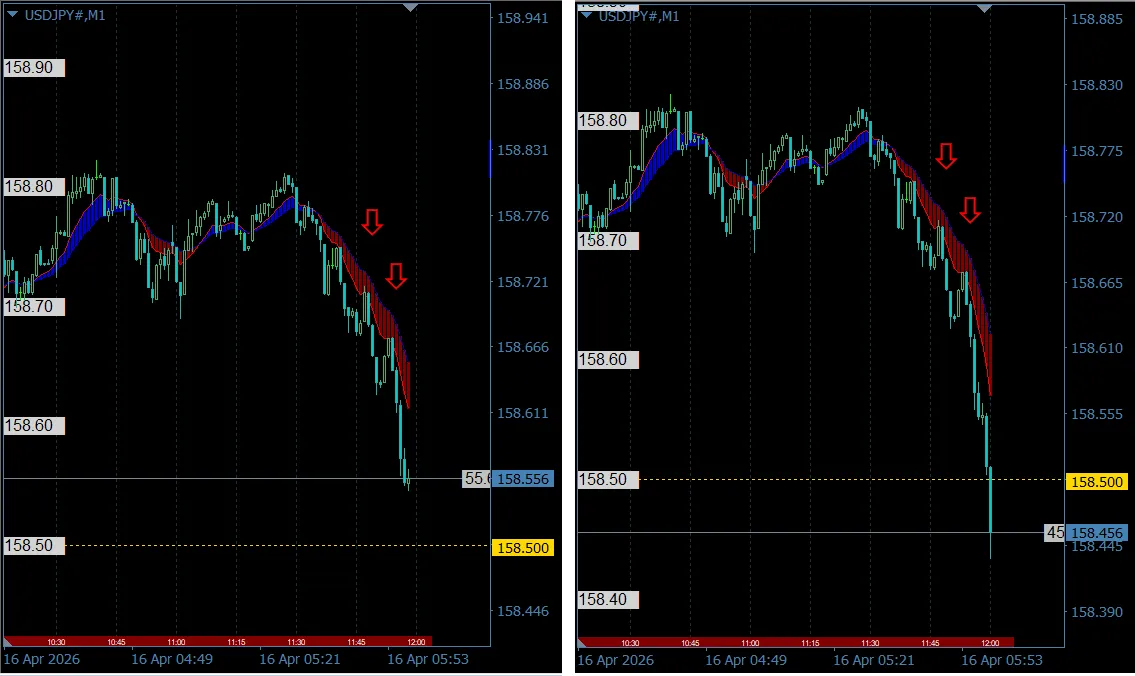Click the 158.80 line label in right chart
The image size is (1135, 676).
pyautogui.click(x=608, y=121)
